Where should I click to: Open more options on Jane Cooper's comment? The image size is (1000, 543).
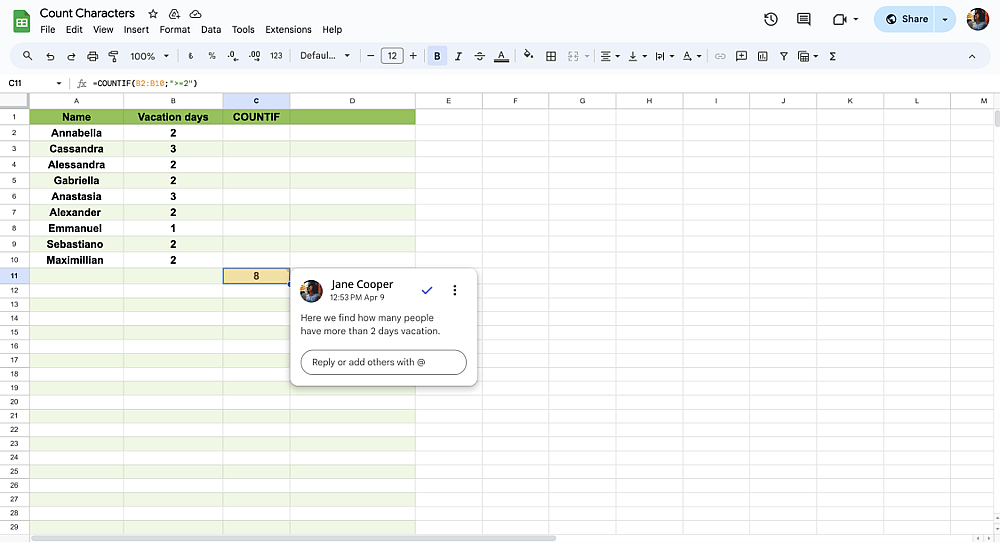[455, 290]
